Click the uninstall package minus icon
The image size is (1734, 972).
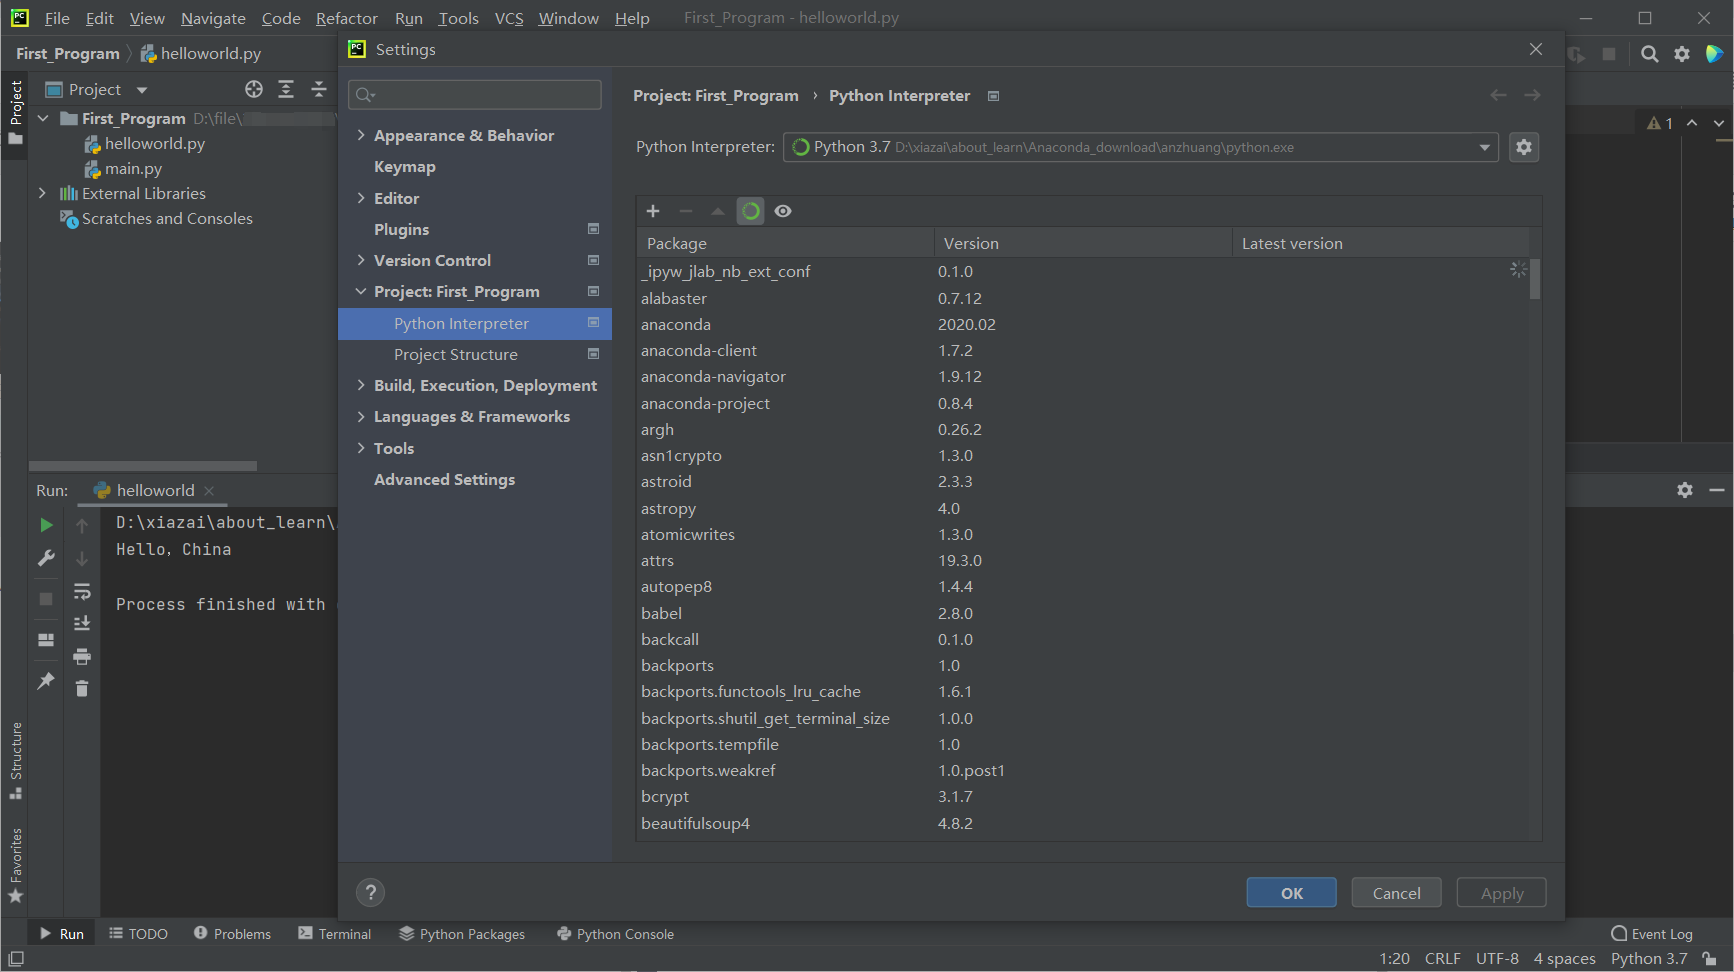point(686,211)
